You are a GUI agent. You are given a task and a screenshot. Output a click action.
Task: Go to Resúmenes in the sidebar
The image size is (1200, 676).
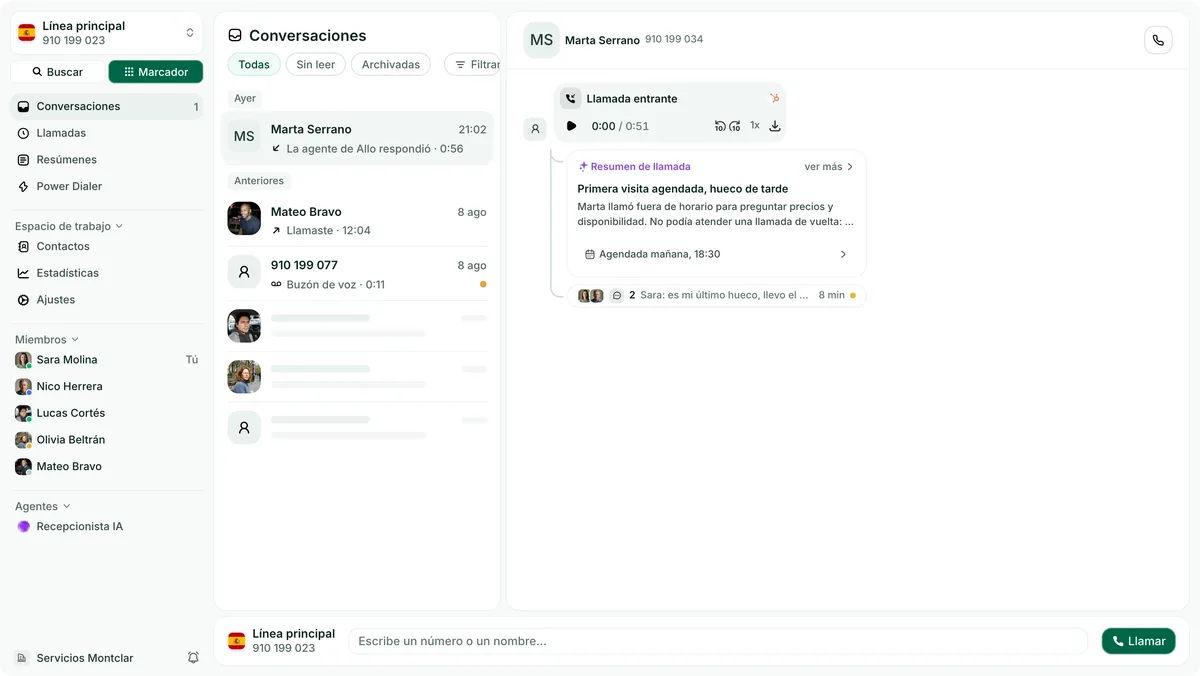pos(106,160)
